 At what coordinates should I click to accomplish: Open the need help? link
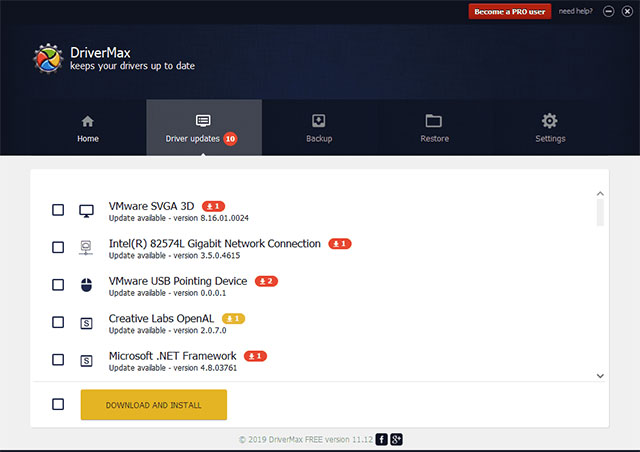[575, 11]
